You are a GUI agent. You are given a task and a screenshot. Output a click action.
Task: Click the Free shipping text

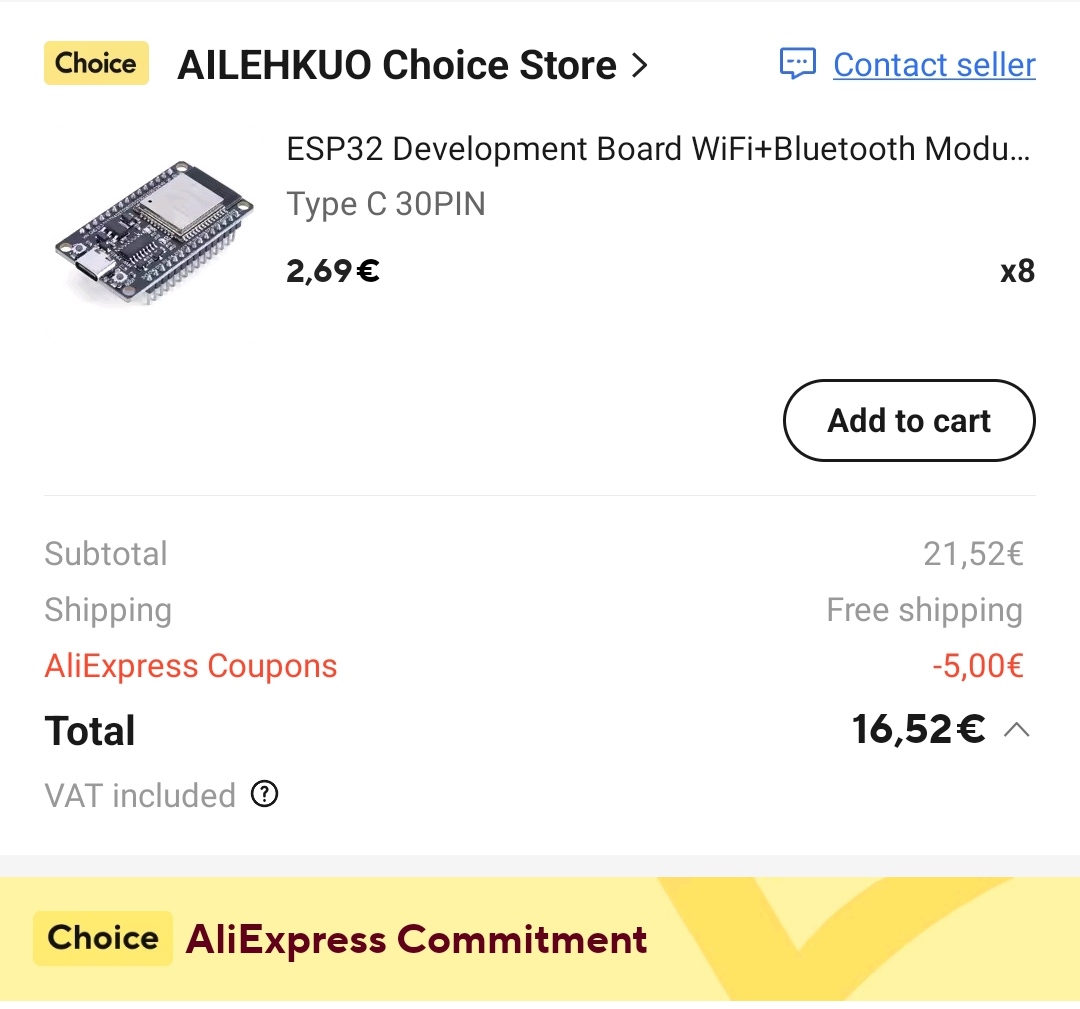point(924,610)
